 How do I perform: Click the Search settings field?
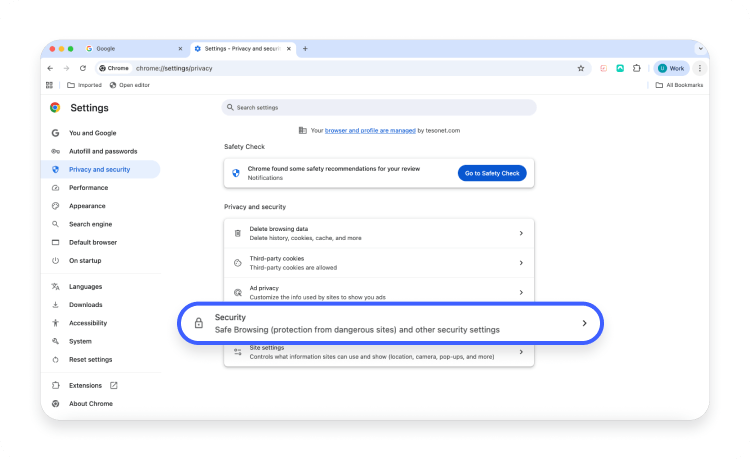click(379, 108)
